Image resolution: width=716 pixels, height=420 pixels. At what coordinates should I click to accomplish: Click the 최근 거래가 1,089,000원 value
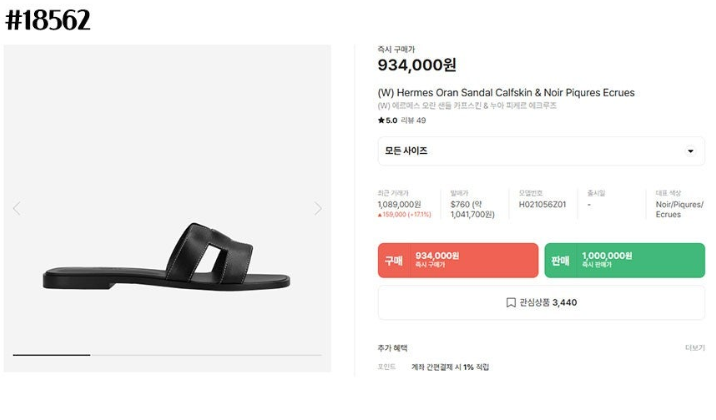pos(399,205)
